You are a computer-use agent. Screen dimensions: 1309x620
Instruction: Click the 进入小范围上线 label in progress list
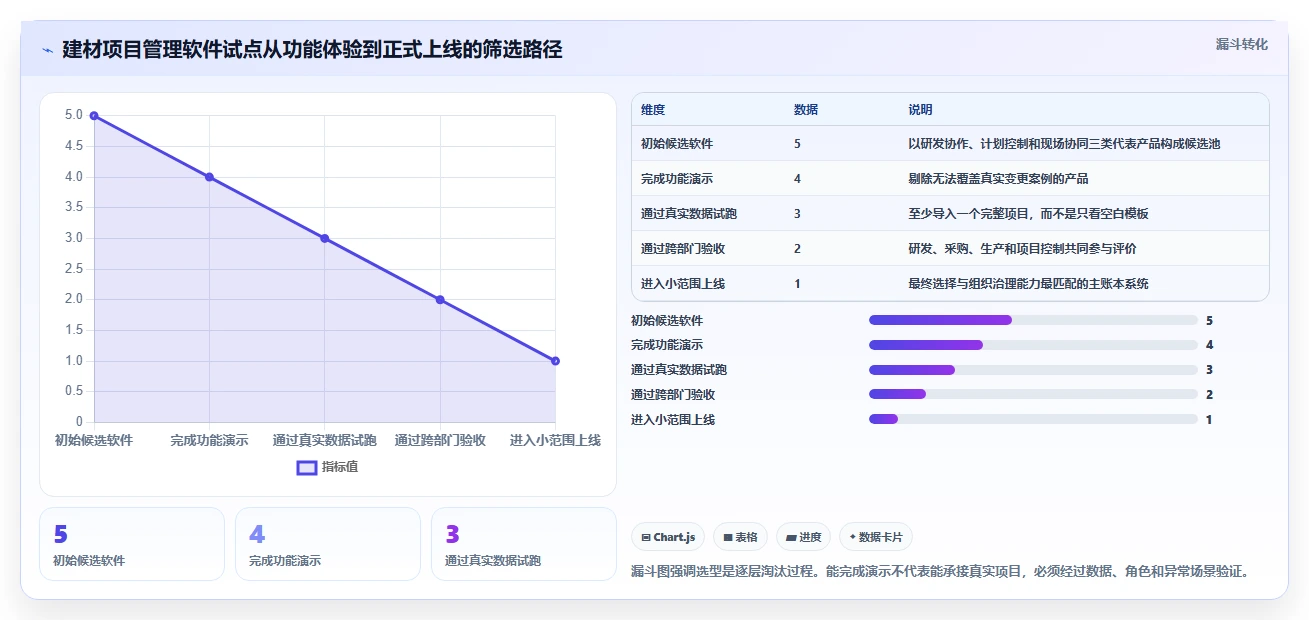[673, 419]
